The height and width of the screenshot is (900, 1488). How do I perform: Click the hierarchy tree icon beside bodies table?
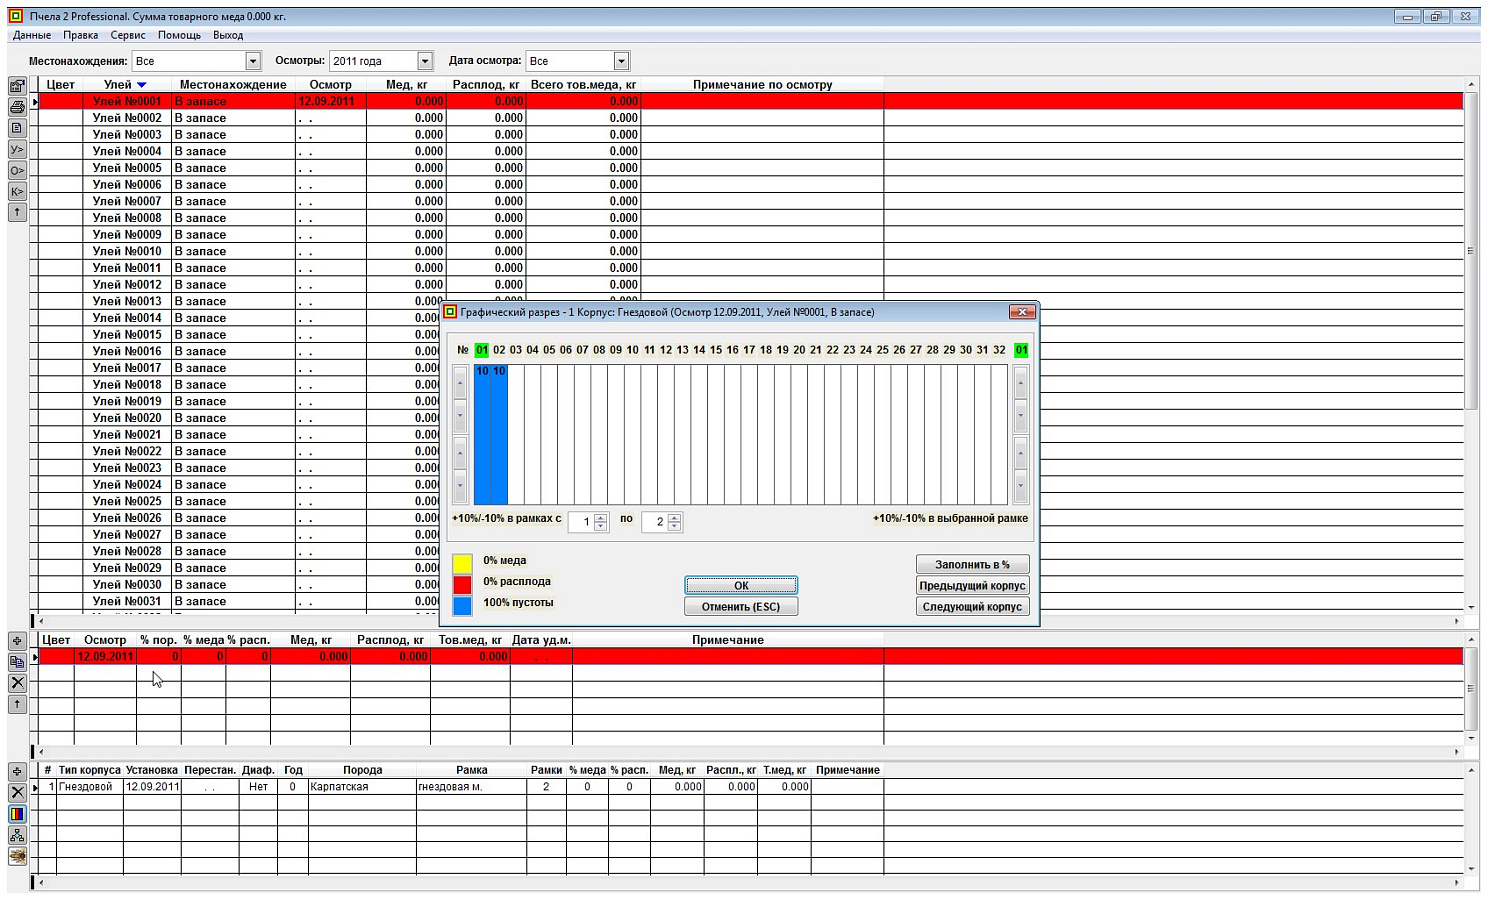[17, 835]
